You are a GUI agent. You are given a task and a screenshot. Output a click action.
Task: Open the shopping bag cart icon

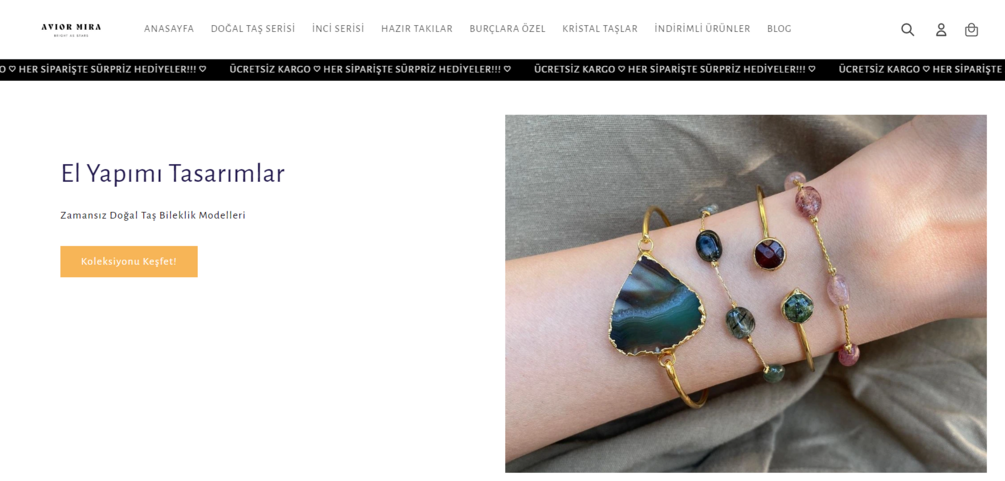(x=972, y=30)
